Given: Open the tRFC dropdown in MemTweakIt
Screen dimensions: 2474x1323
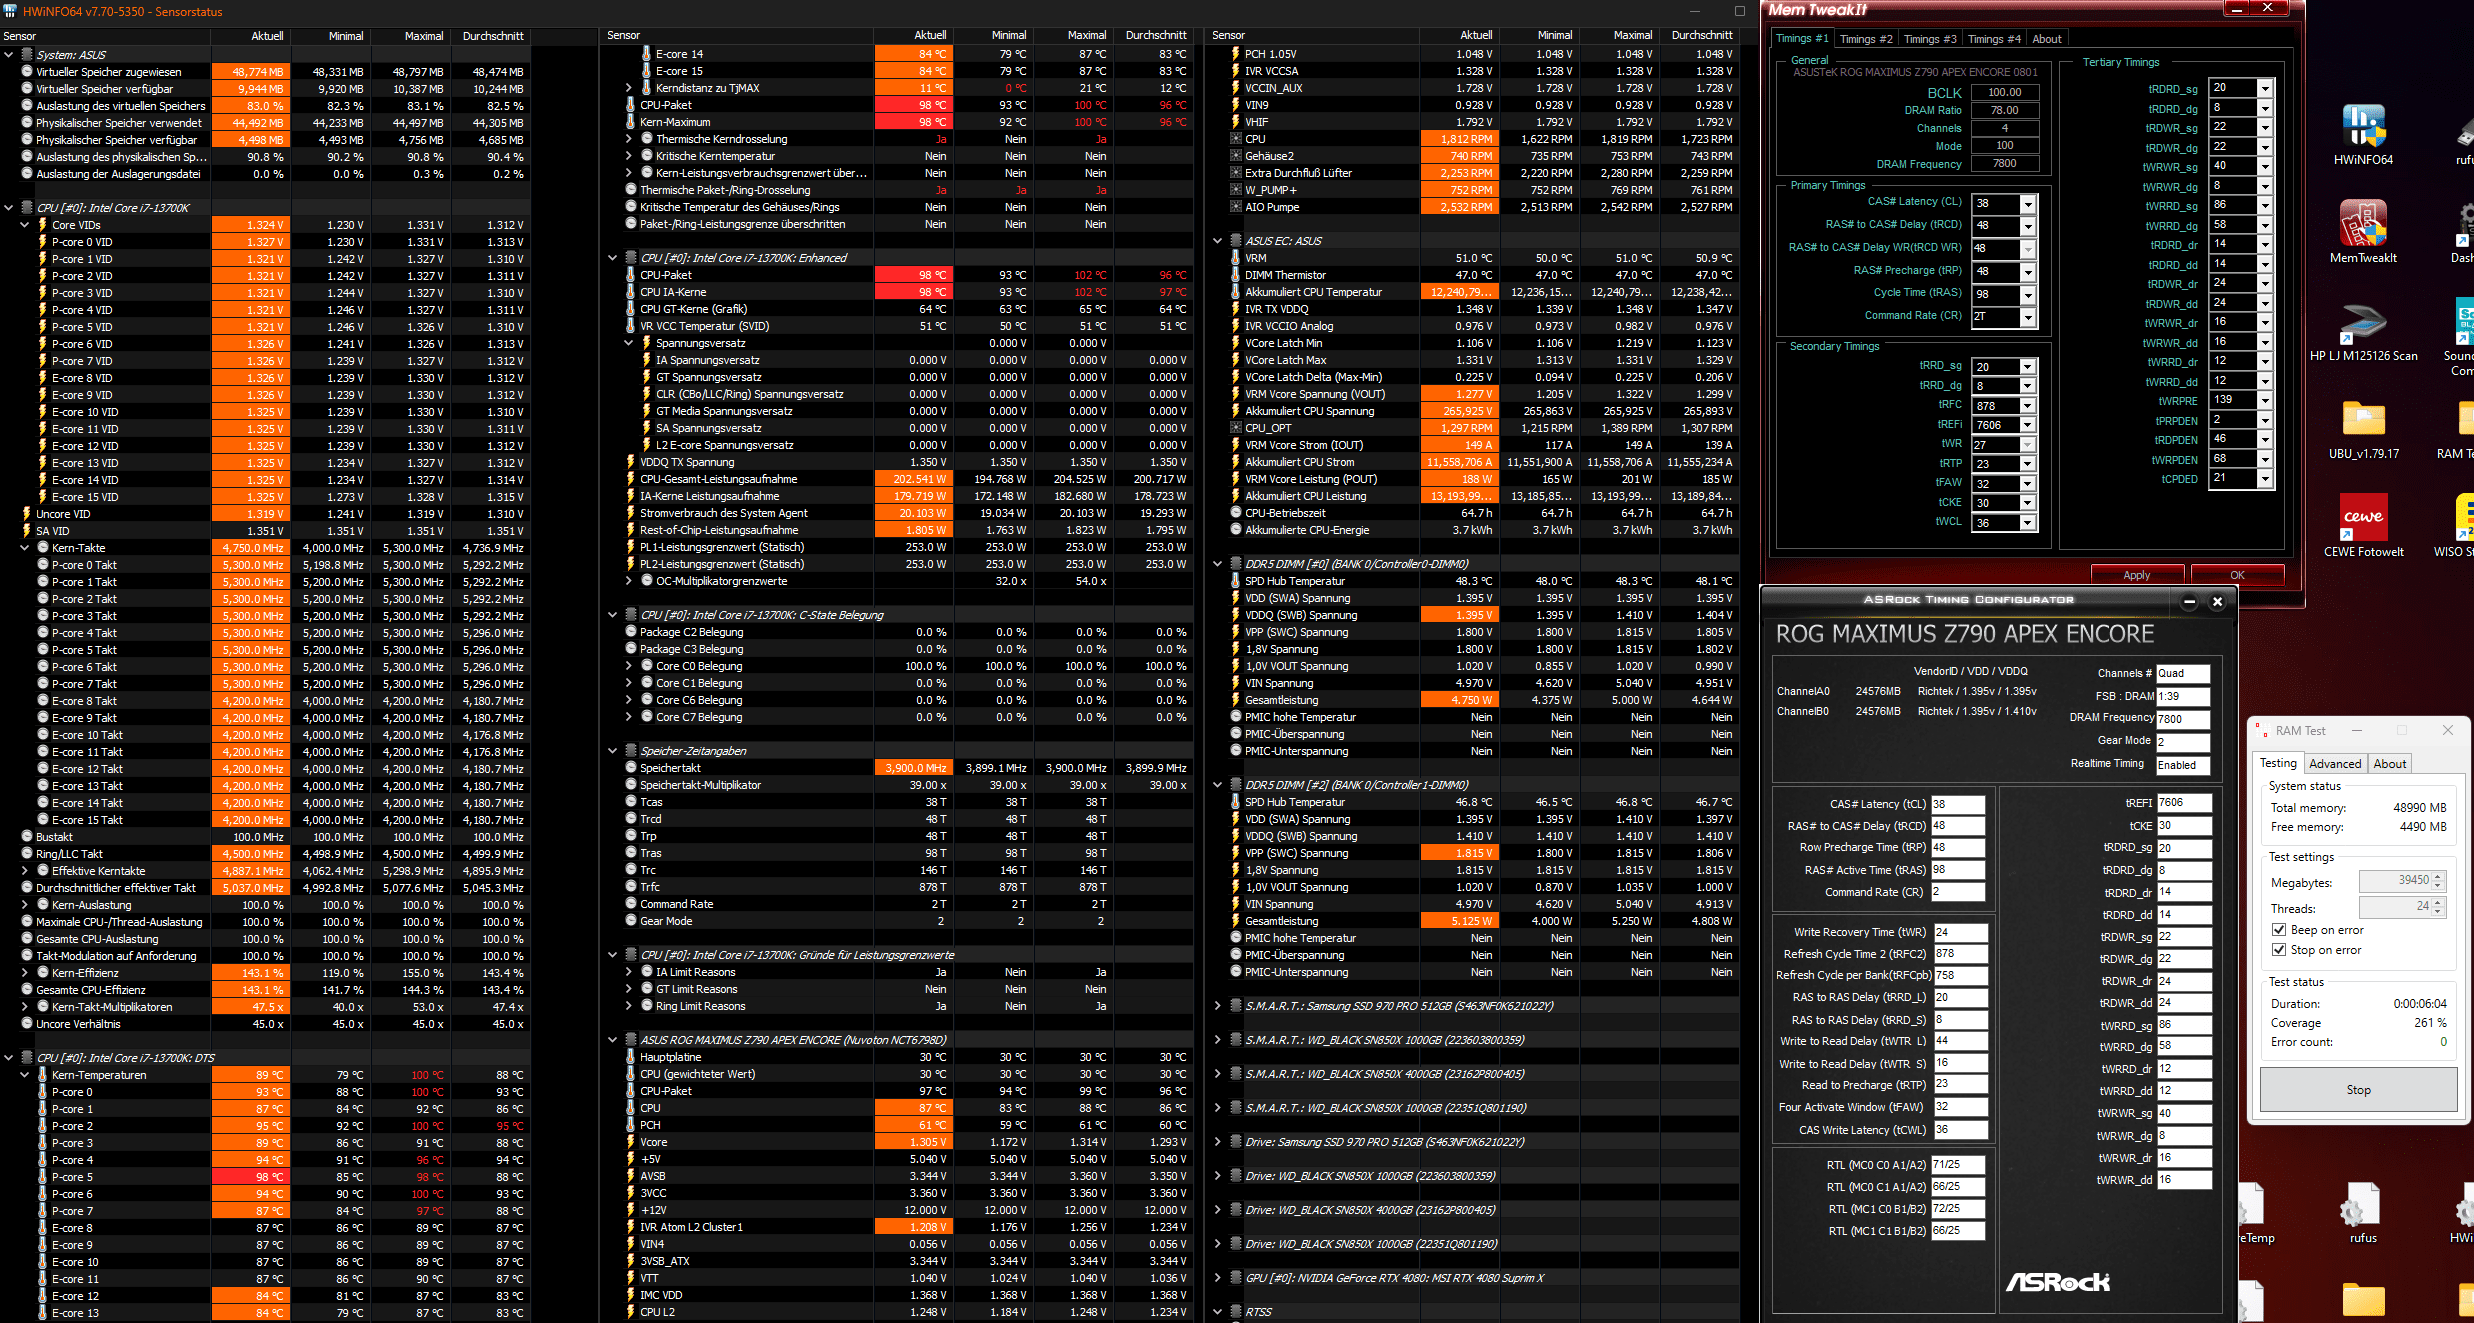Looking at the screenshot, I should pyautogui.click(x=2027, y=406).
